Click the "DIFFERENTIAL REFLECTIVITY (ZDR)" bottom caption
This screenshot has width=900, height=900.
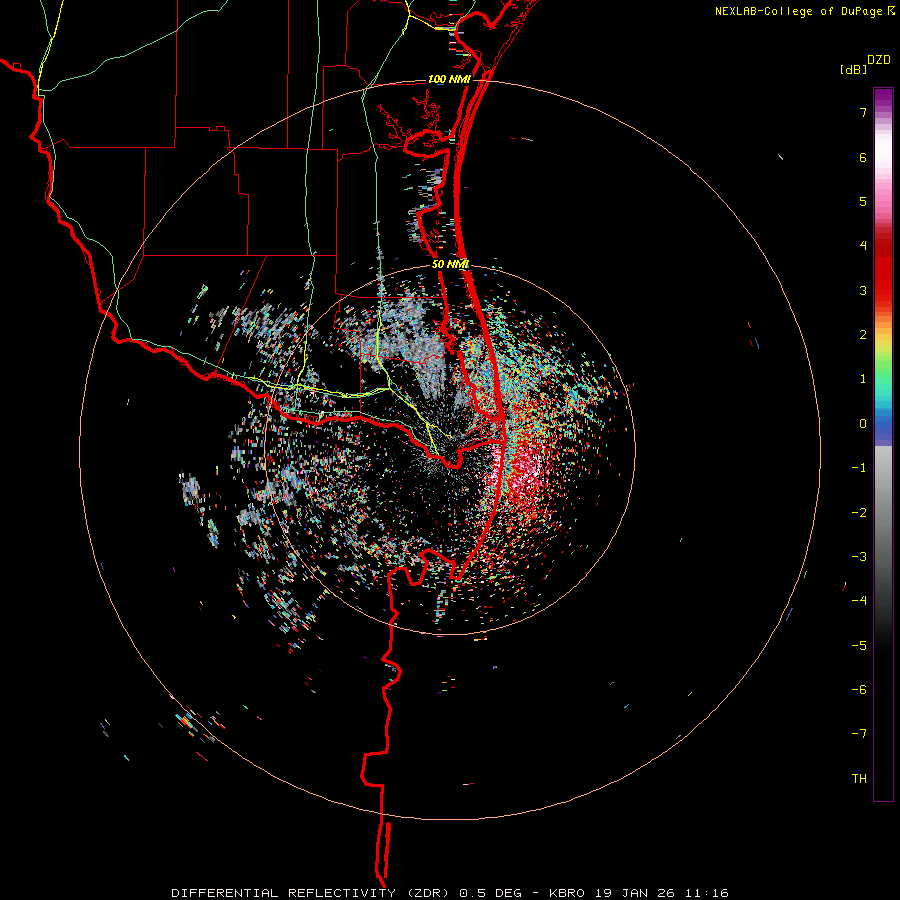310,893
